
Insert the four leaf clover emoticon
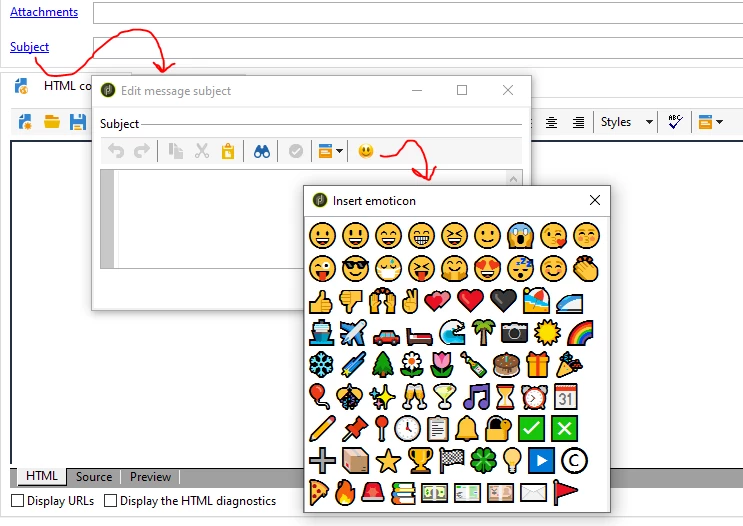[483, 460]
